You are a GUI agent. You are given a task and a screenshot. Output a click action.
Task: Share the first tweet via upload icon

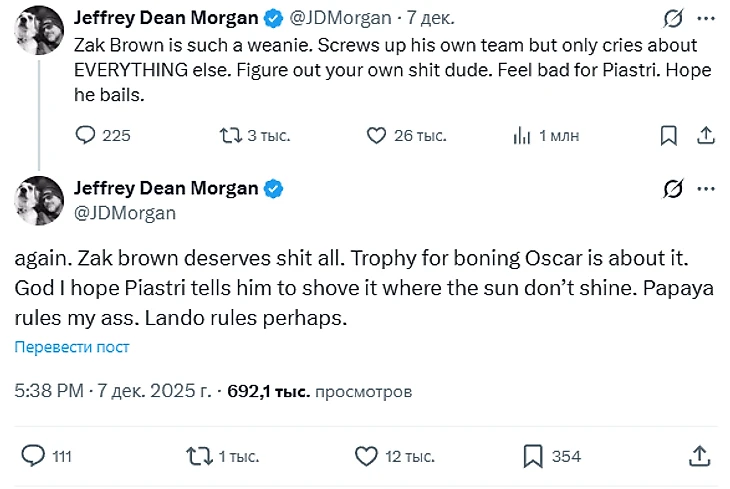tap(704, 135)
